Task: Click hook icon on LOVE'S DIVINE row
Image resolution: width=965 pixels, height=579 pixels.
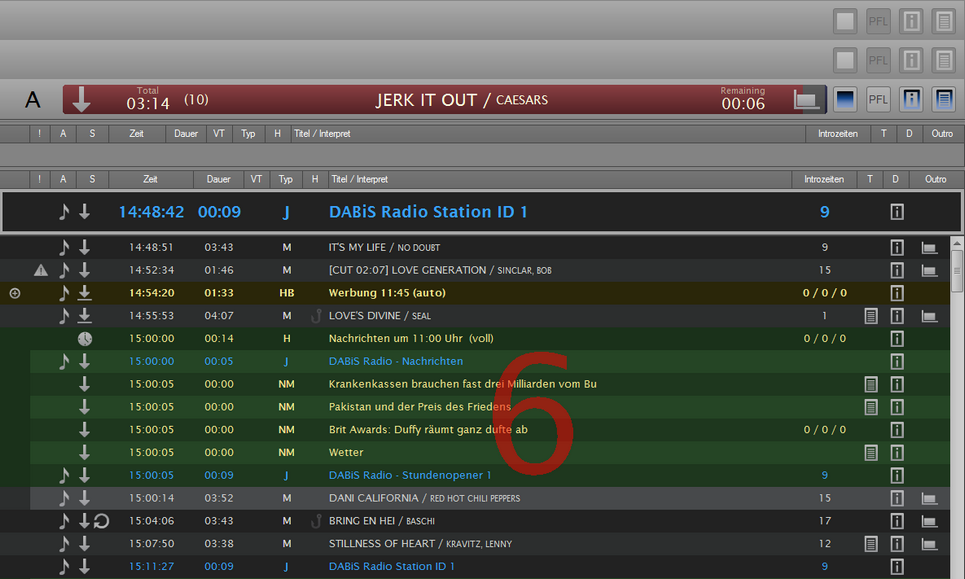Action: tap(316, 316)
